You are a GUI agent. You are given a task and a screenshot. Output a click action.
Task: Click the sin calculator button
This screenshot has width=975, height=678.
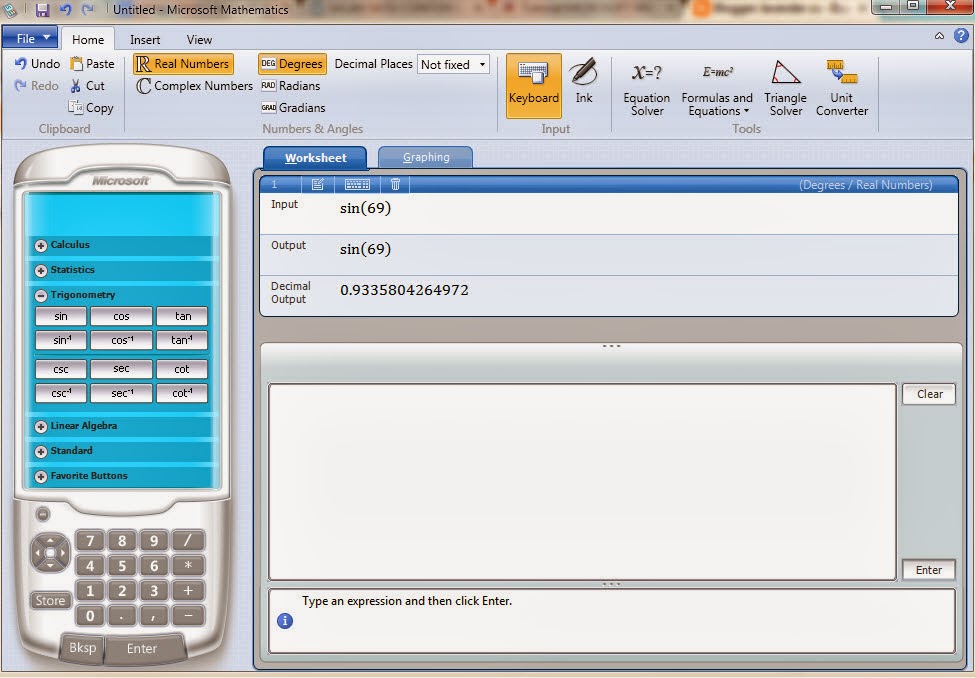point(61,316)
